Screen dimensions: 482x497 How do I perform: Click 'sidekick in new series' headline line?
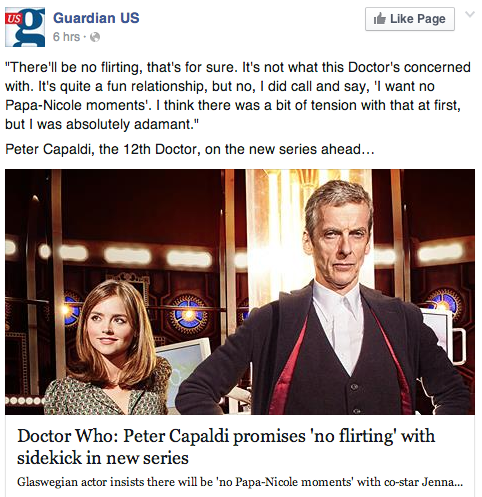click(x=103, y=458)
